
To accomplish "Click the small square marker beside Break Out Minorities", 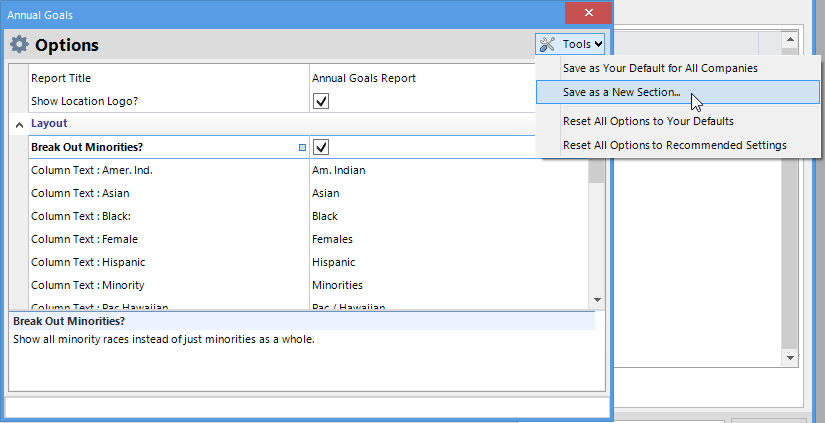I will tap(303, 148).
